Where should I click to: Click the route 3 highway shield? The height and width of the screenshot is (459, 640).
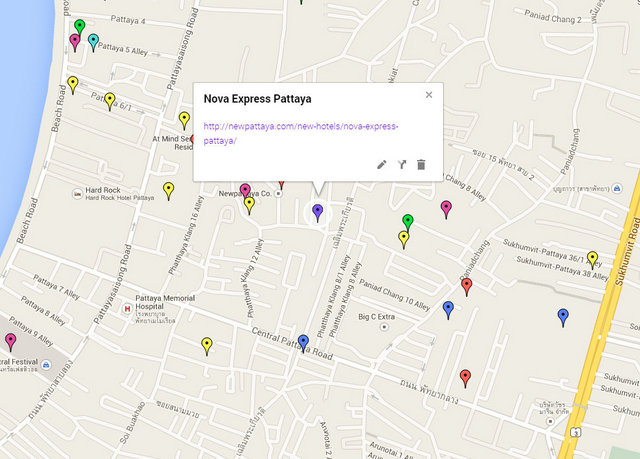(575, 432)
